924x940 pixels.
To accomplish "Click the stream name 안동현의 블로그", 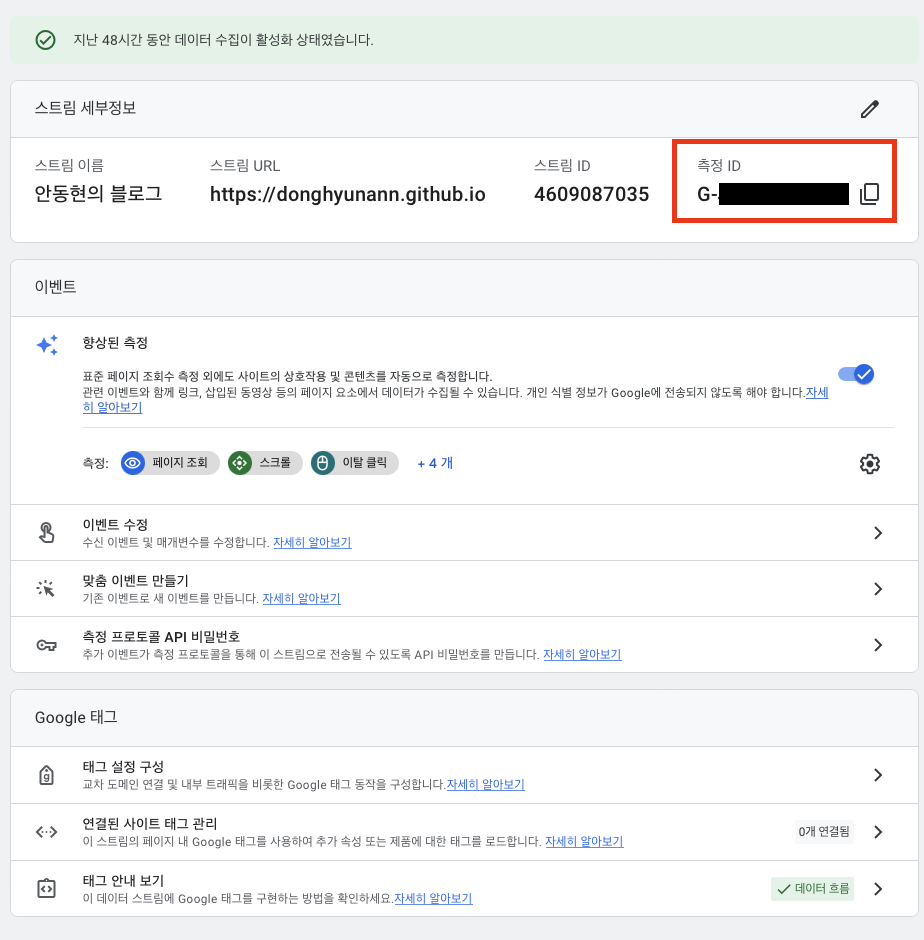I will 98,194.
